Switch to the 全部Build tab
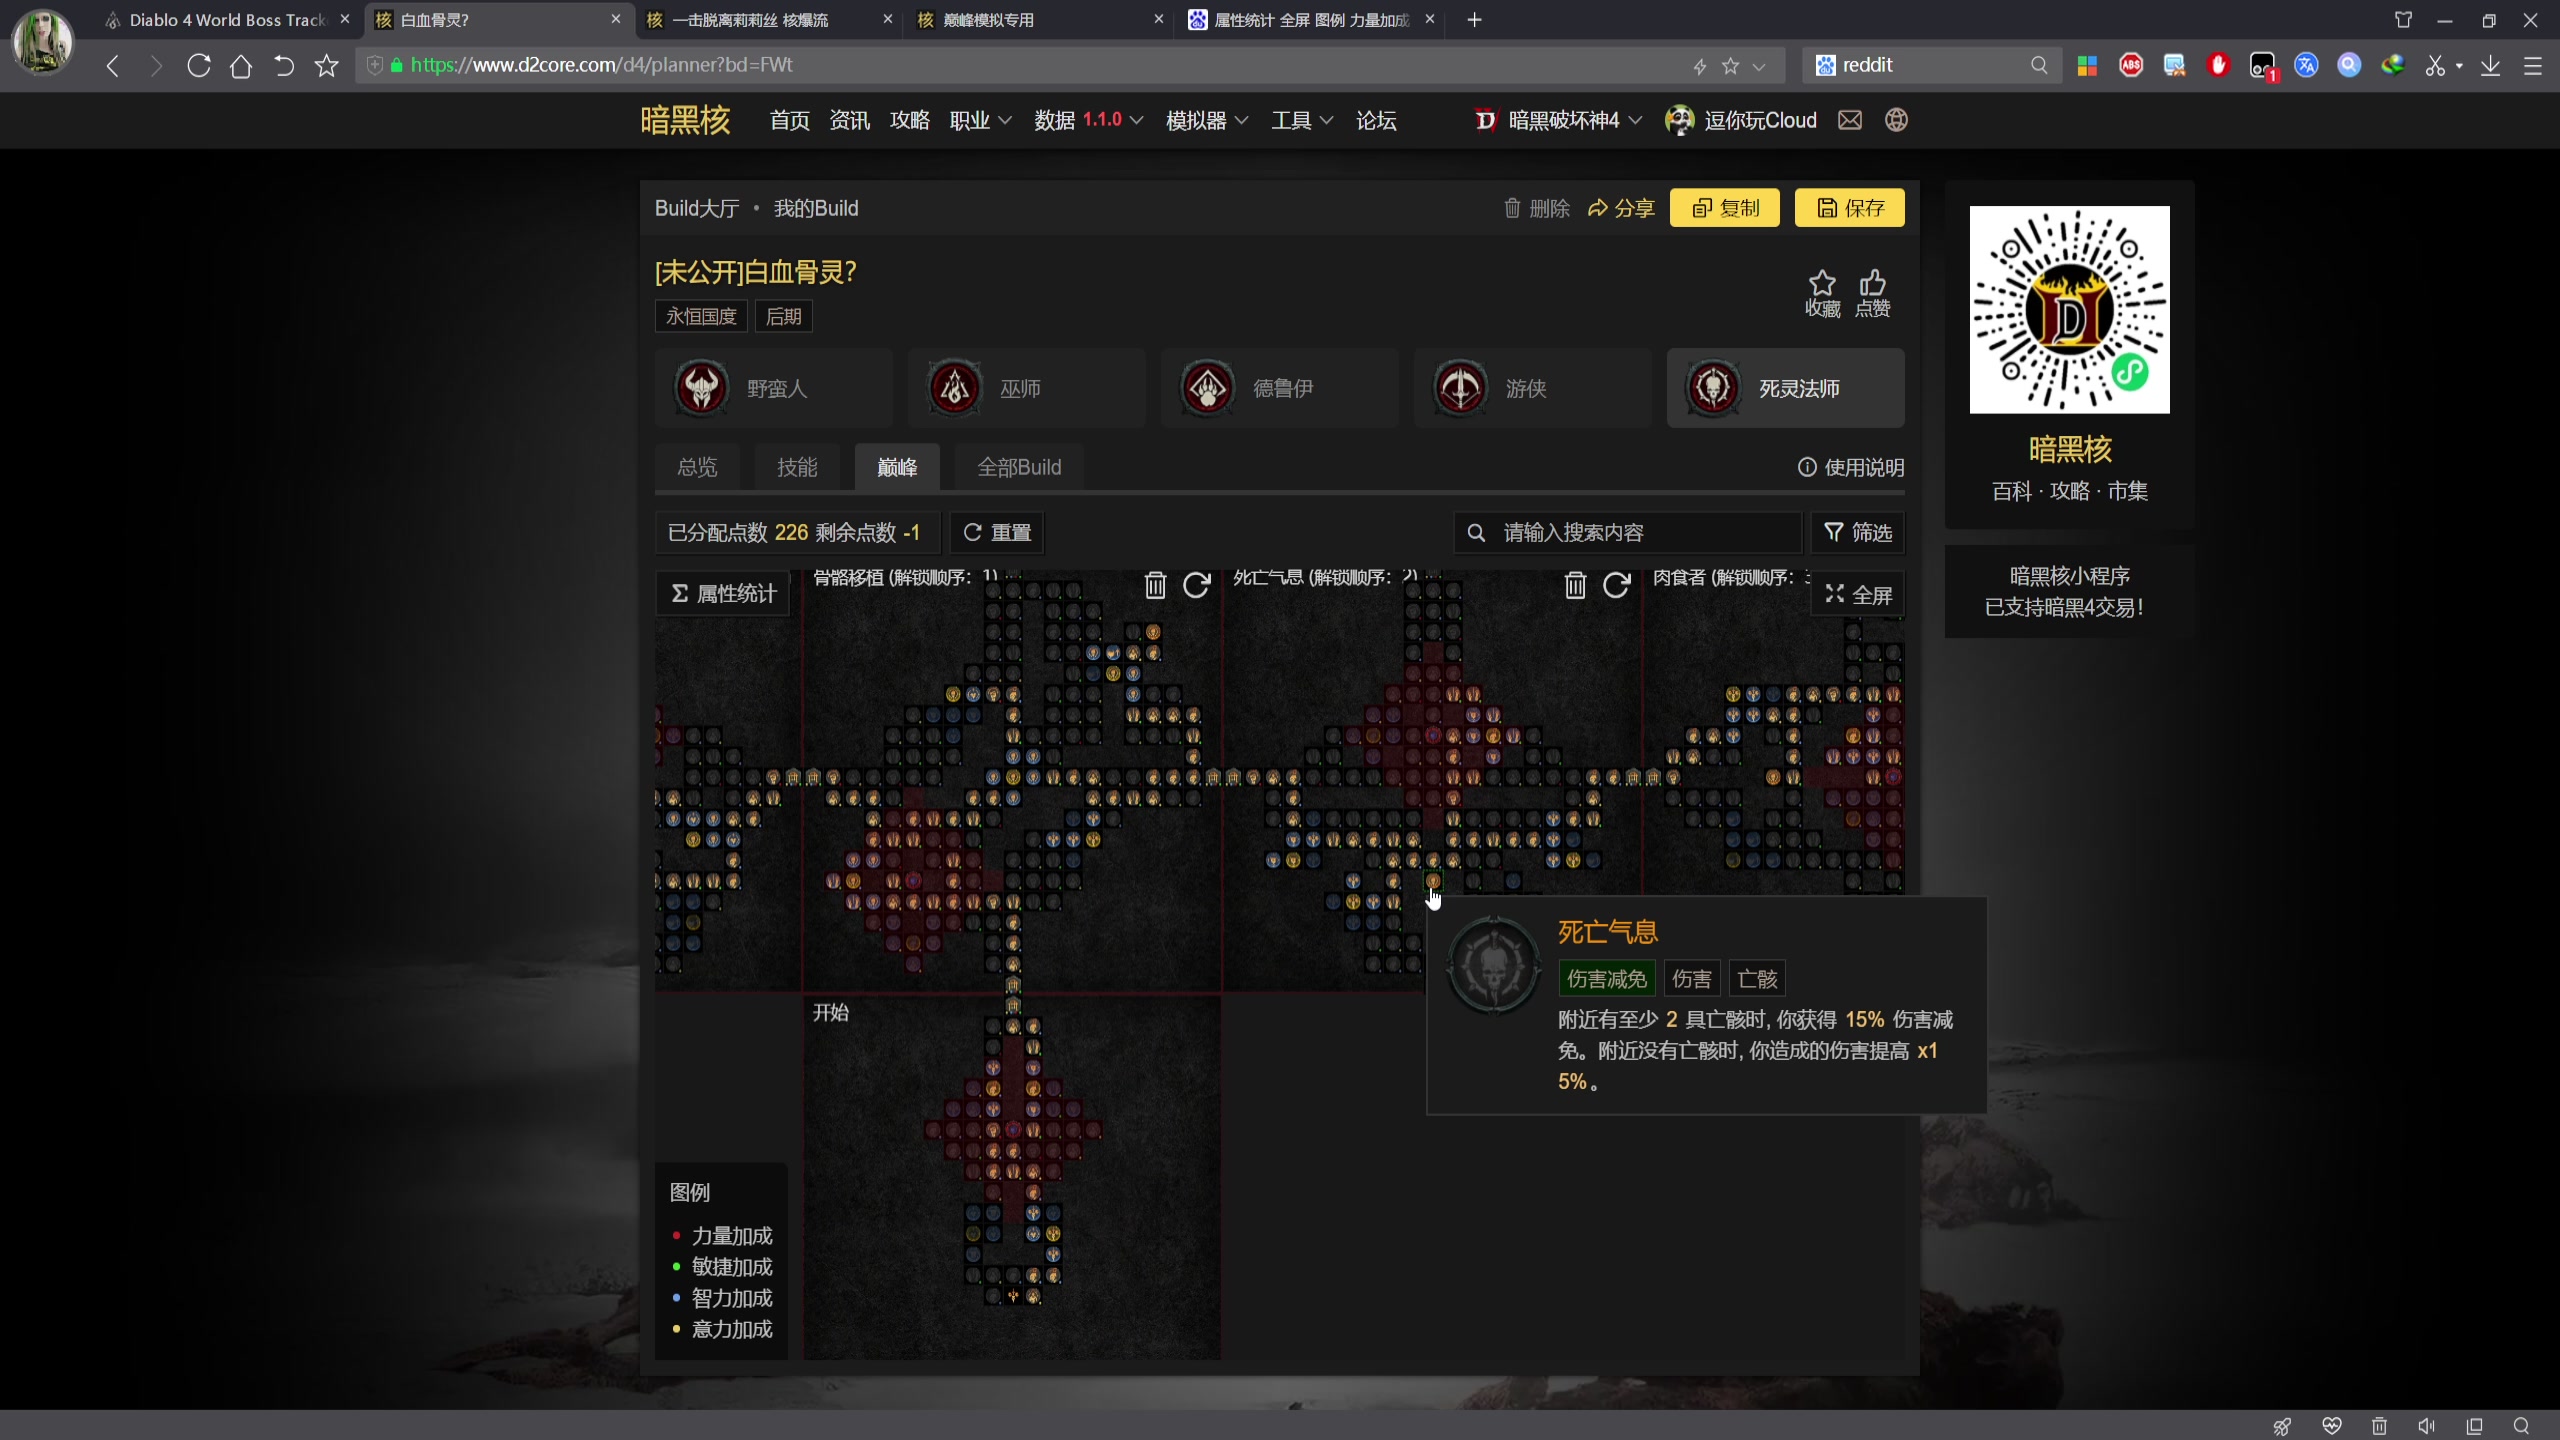Image resolution: width=2560 pixels, height=1440 pixels. point(1019,467)
